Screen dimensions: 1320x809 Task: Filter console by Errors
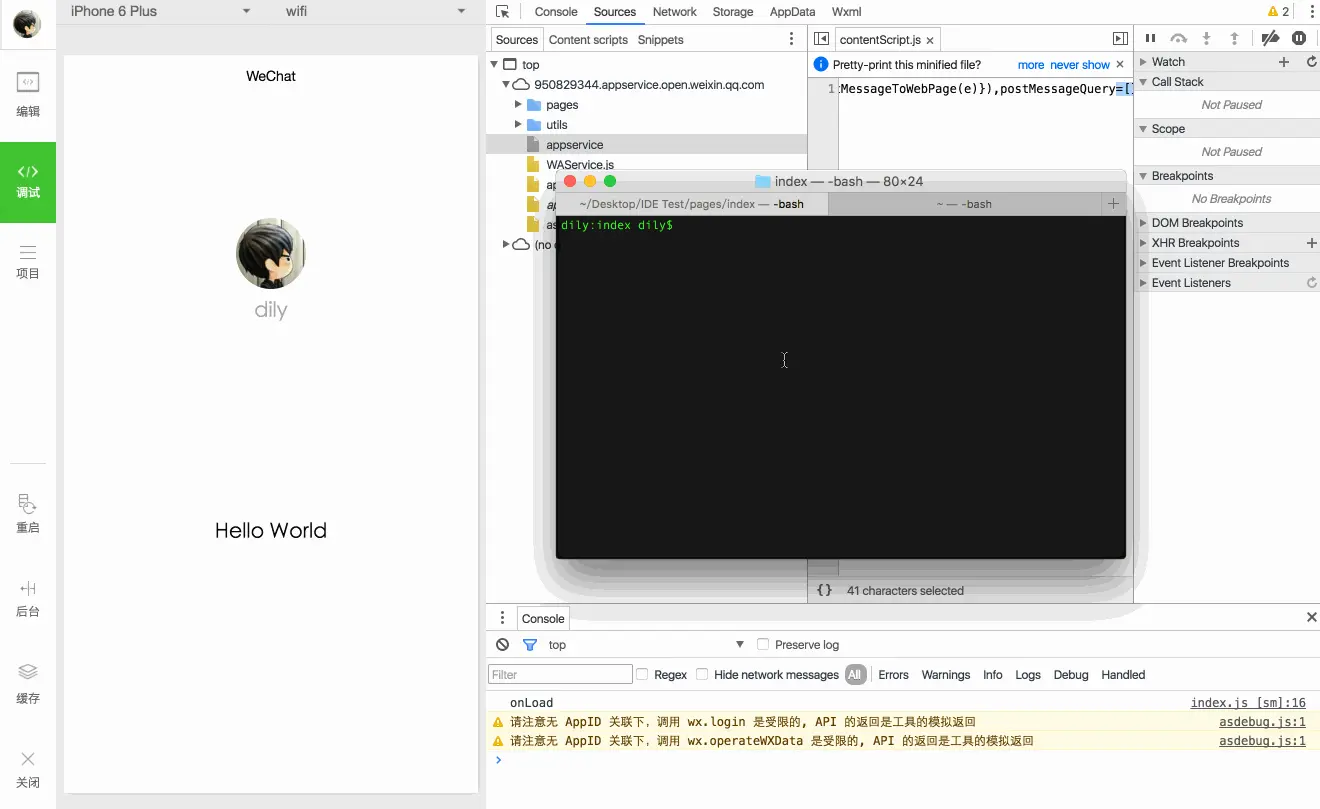pyautogui.click(x=893, y=675)
